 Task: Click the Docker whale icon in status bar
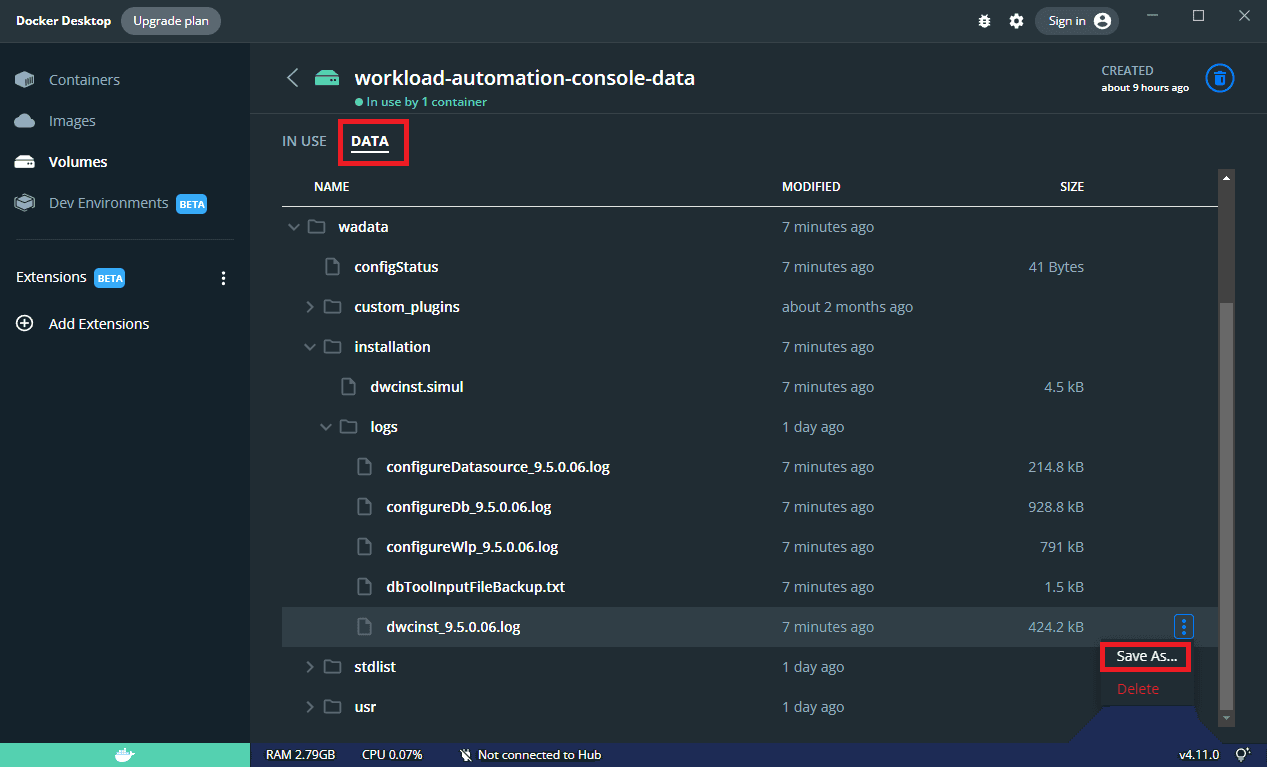point(125,755)
